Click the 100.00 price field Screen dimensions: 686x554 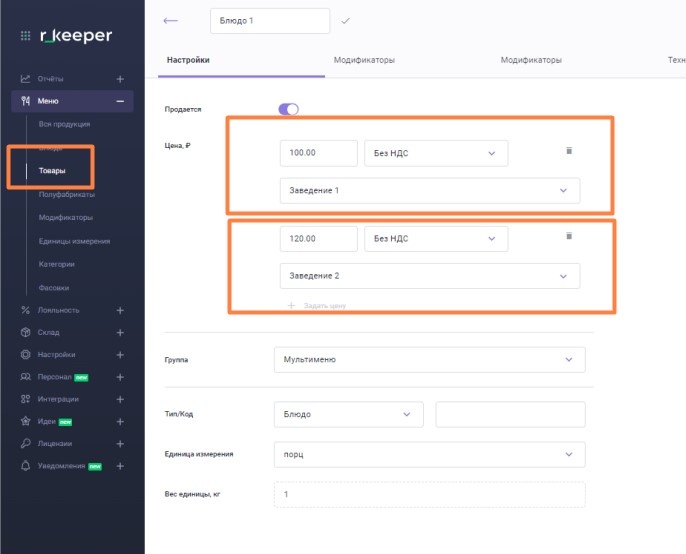[x=318, y=153]
